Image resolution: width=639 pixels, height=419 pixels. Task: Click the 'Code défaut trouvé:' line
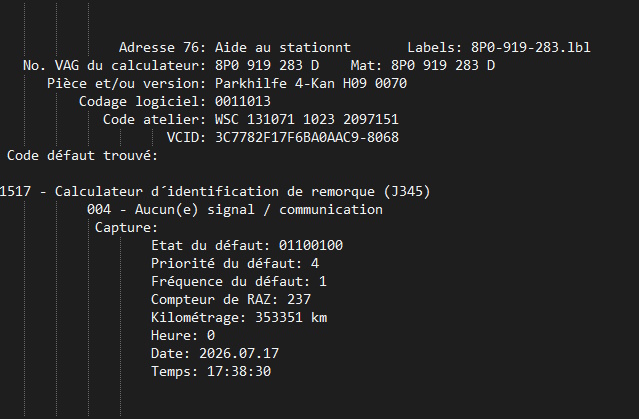[82, 155]
